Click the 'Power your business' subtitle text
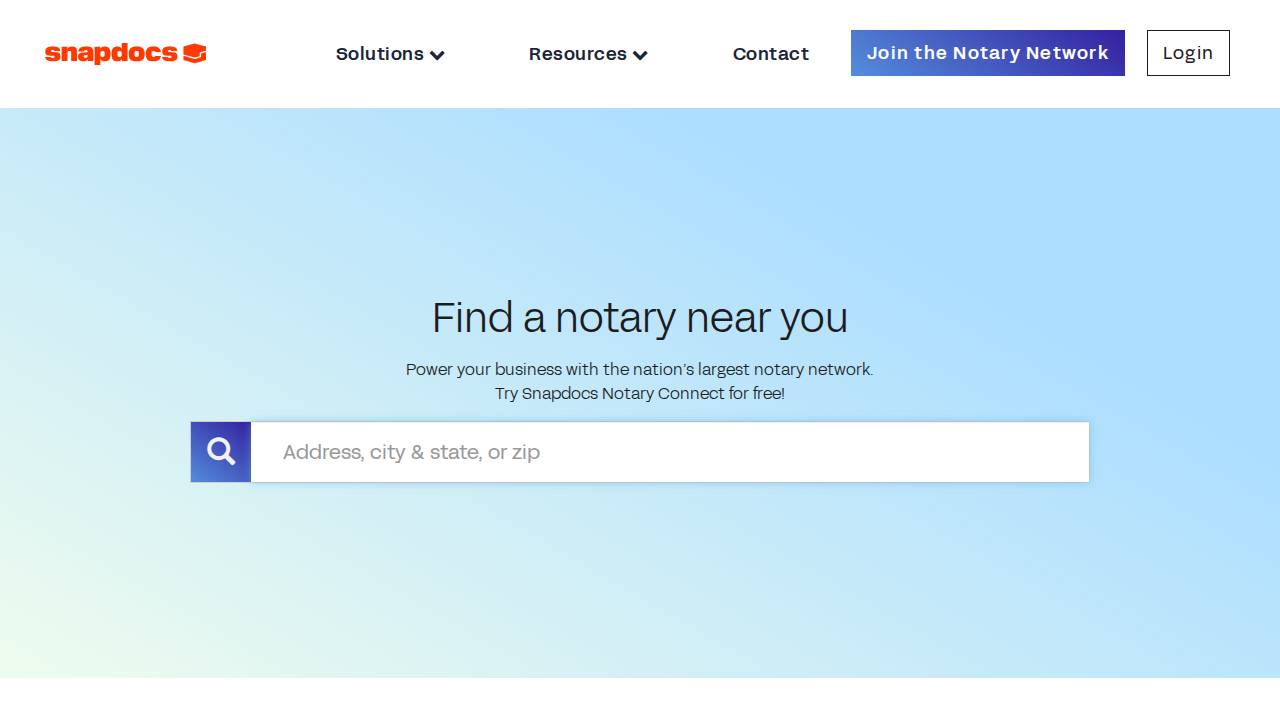Screen dimensions: 1280x720 tap(639, 369)
